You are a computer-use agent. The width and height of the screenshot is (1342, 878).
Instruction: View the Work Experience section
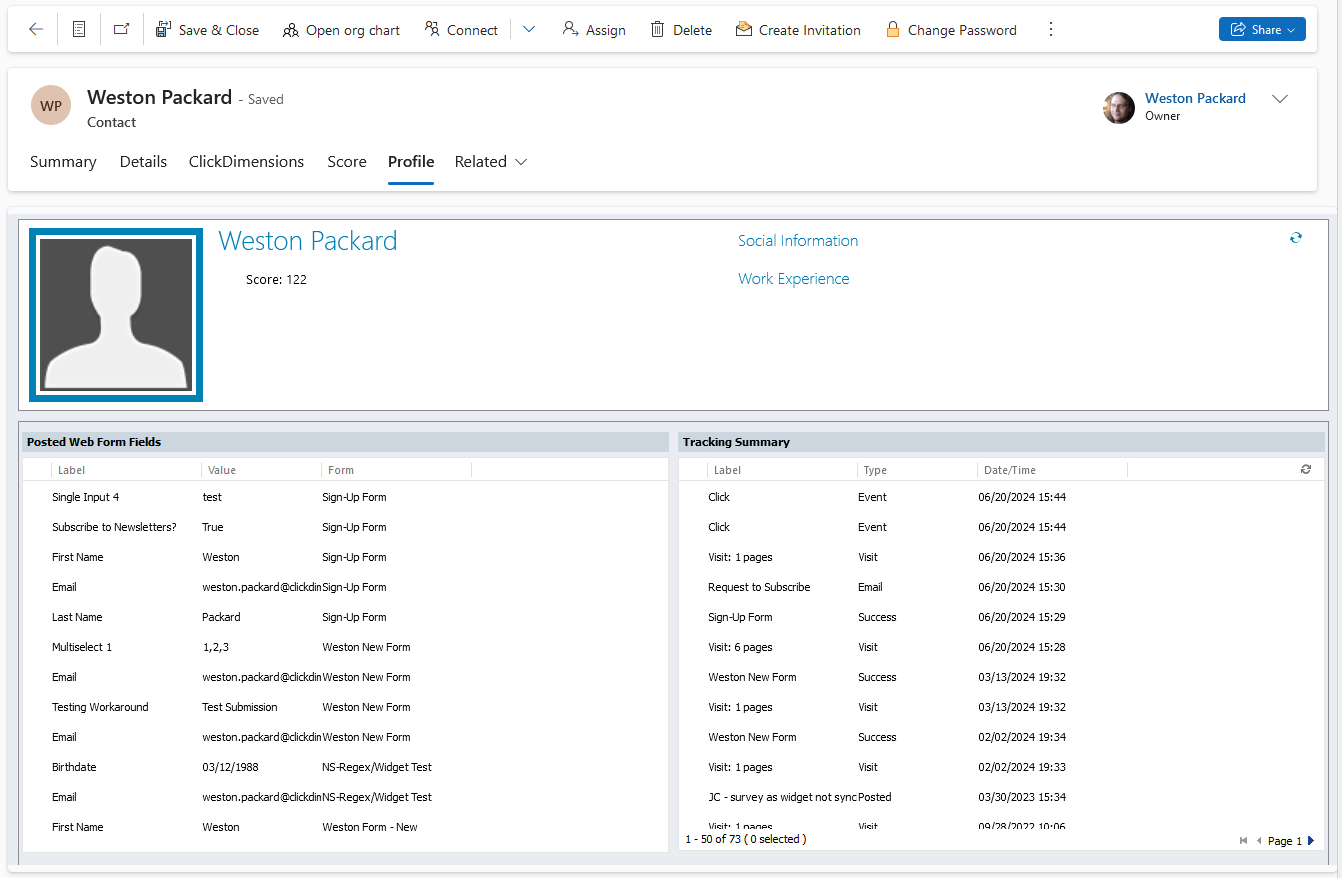(x=793, y=278)
